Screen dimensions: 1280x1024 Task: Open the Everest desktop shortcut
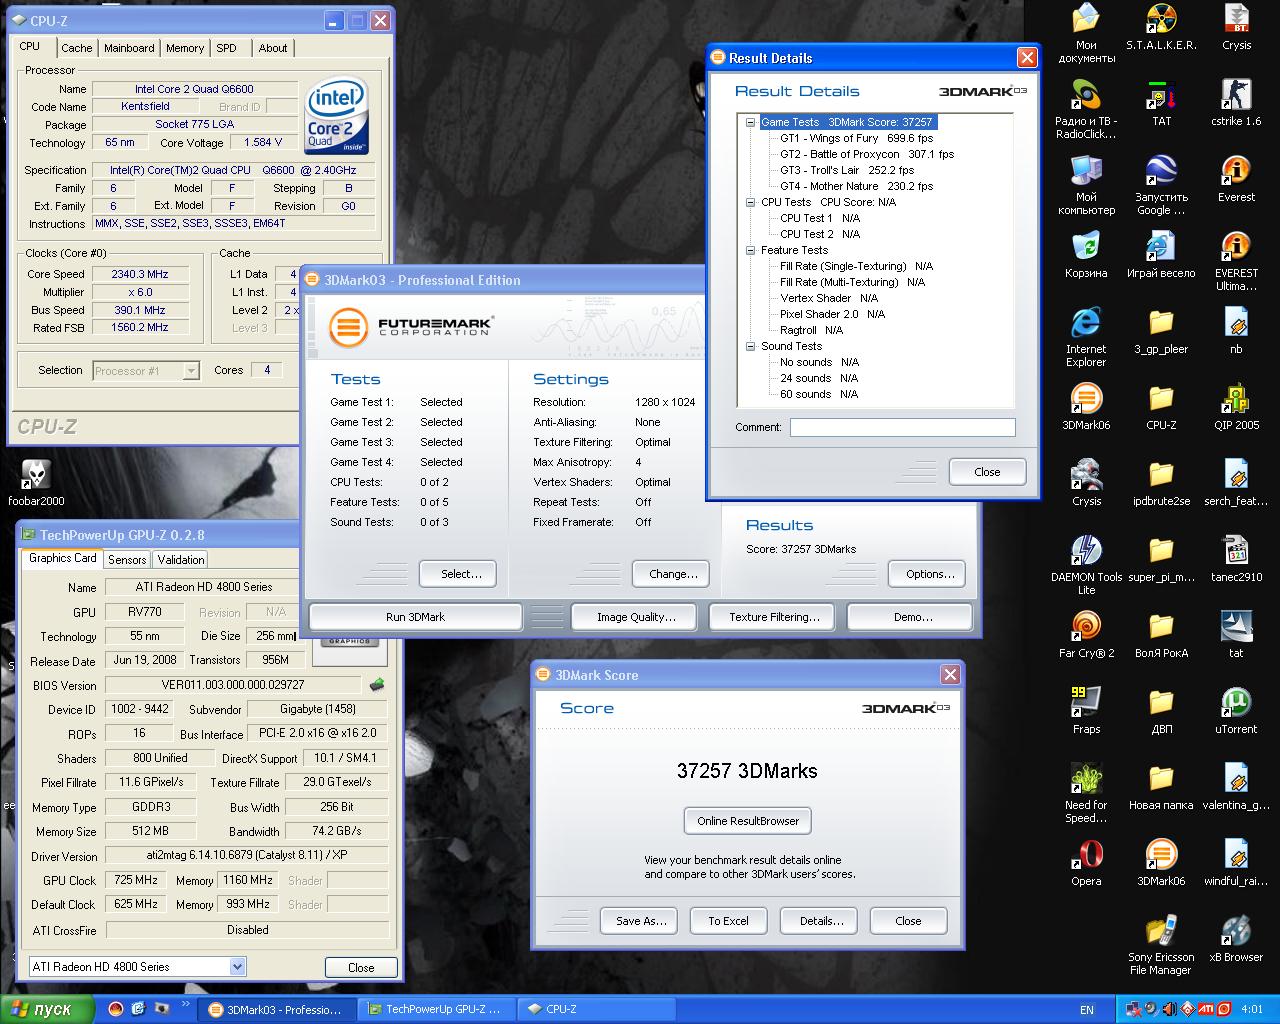1236,179
